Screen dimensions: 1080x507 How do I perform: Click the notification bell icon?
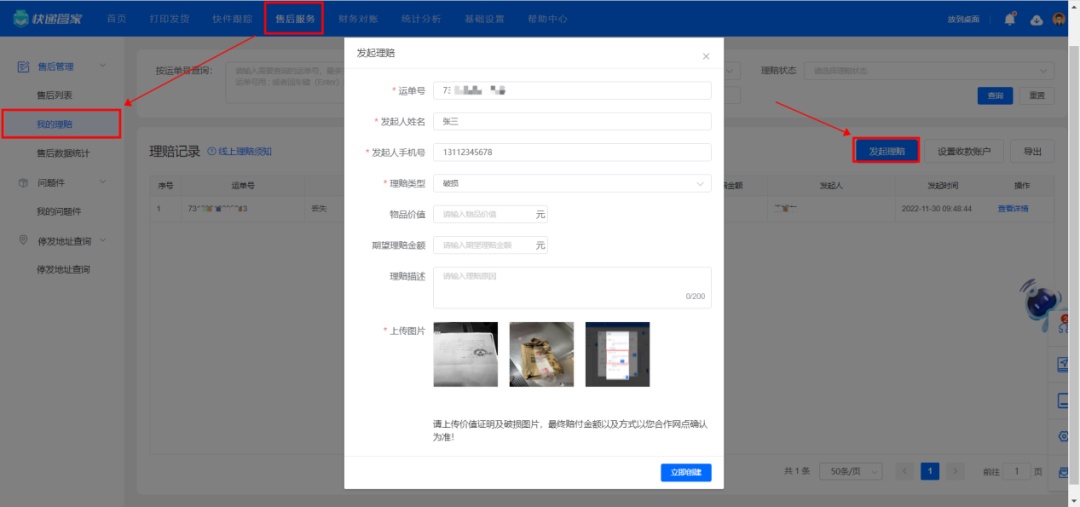(1009, 19)
